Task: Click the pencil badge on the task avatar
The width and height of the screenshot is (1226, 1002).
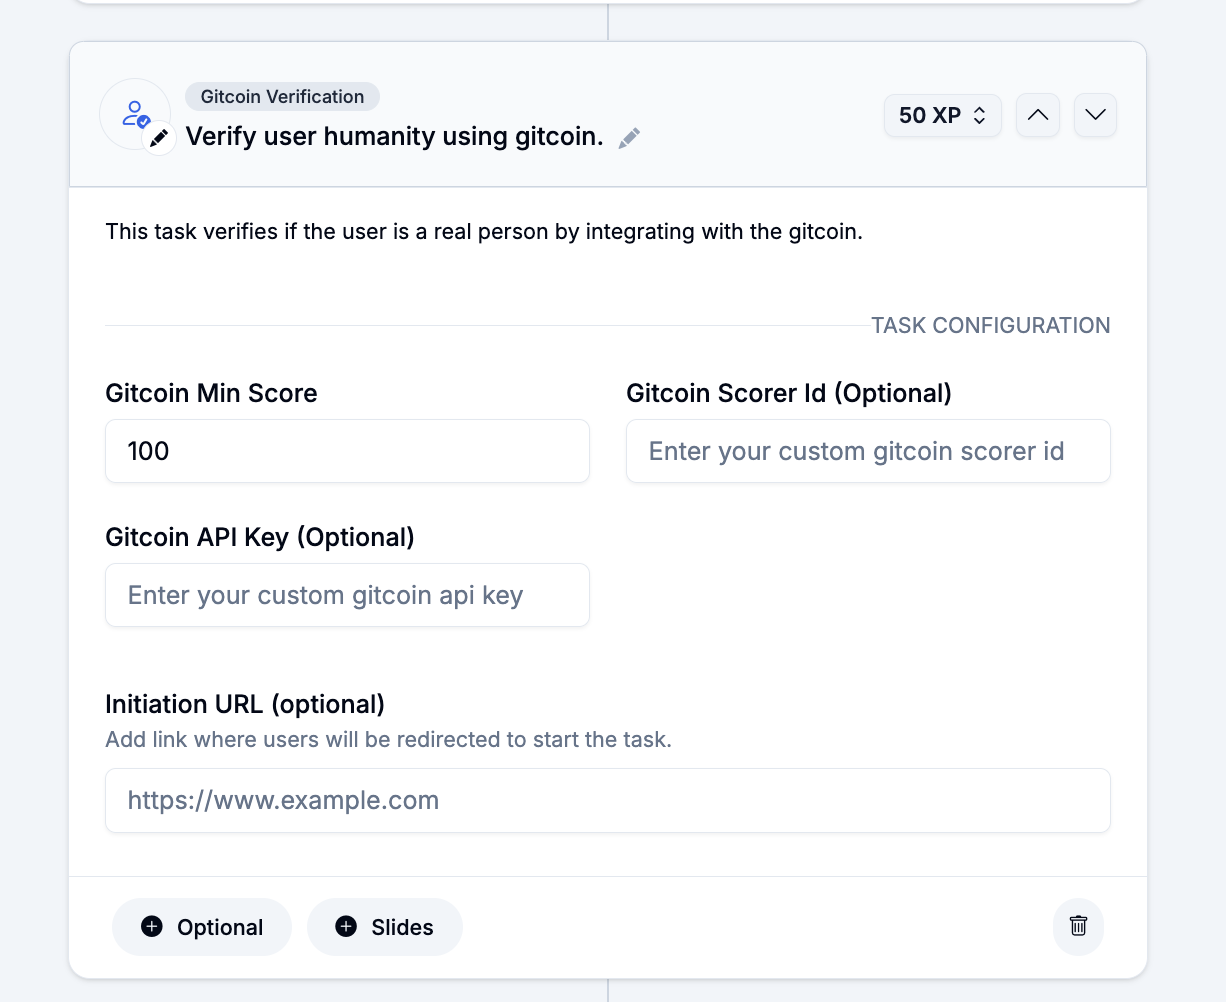Action: (x=159, y=139)
